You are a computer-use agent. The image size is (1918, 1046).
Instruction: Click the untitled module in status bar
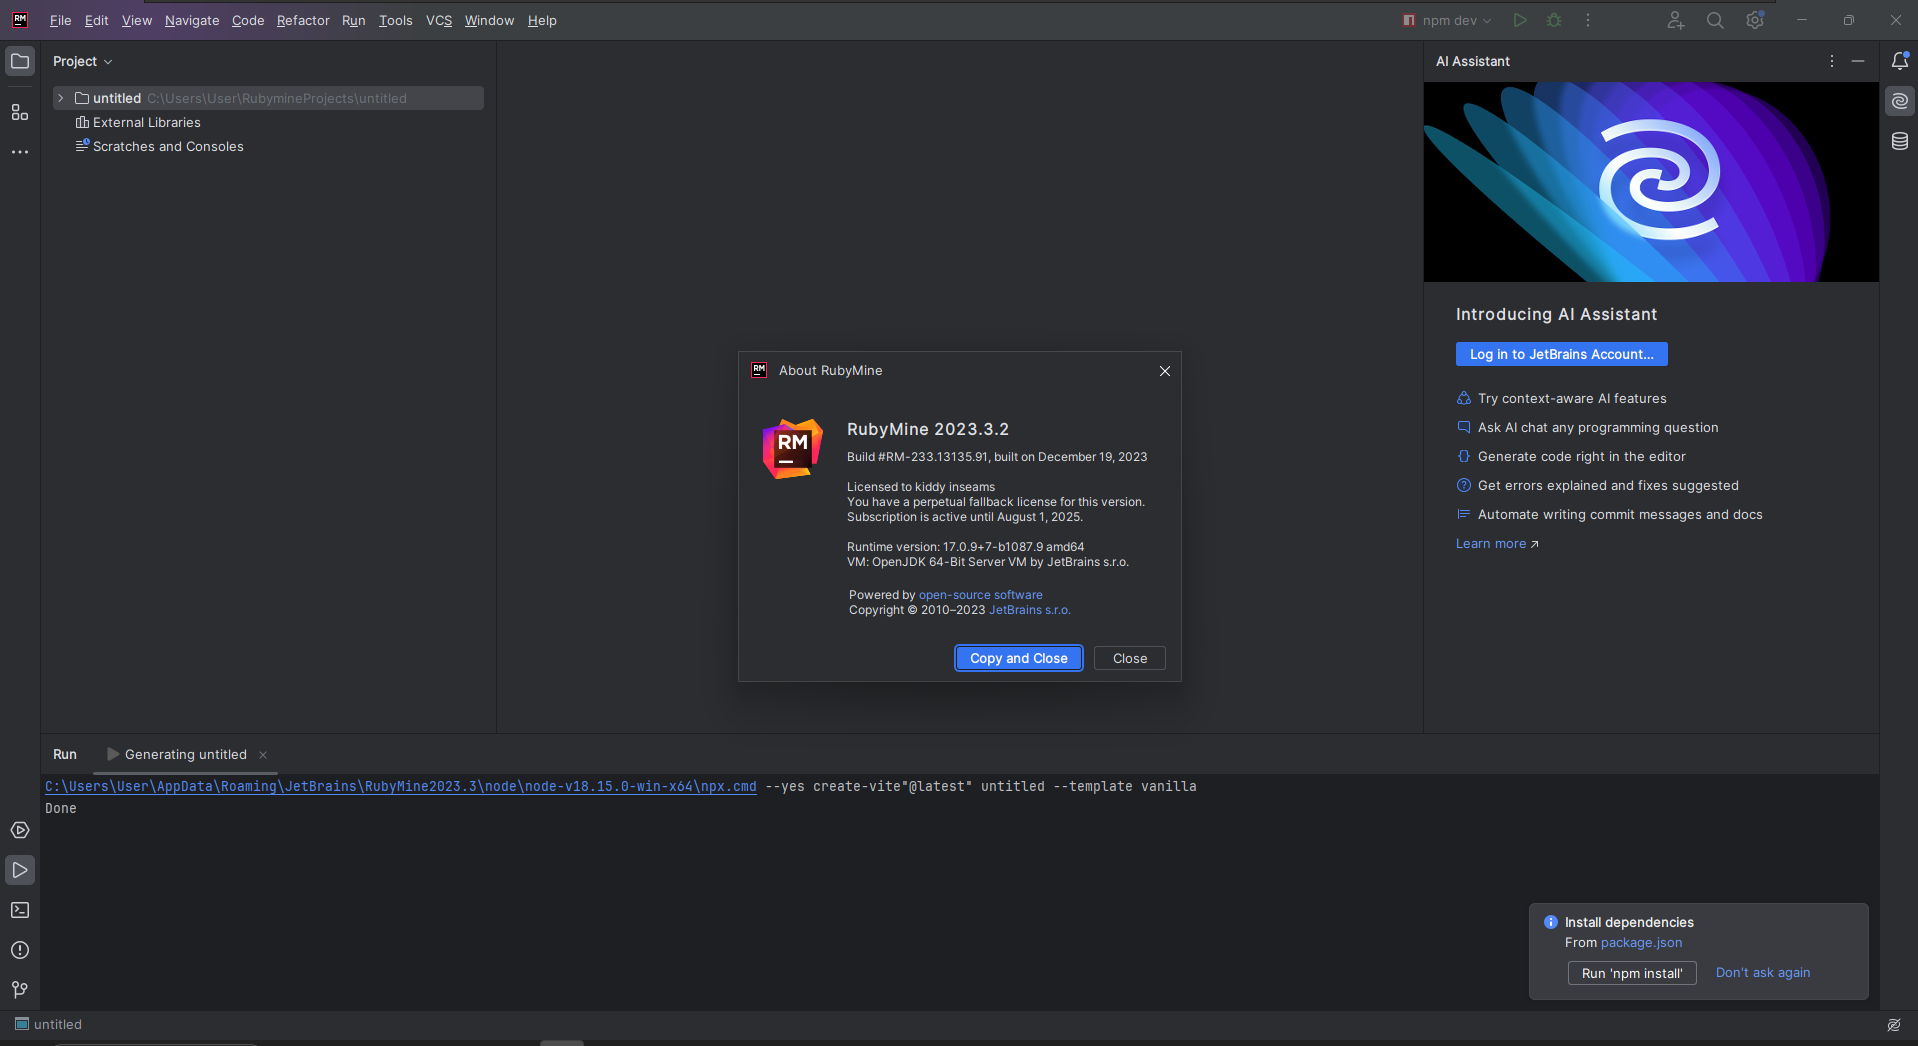(48, 1025)
